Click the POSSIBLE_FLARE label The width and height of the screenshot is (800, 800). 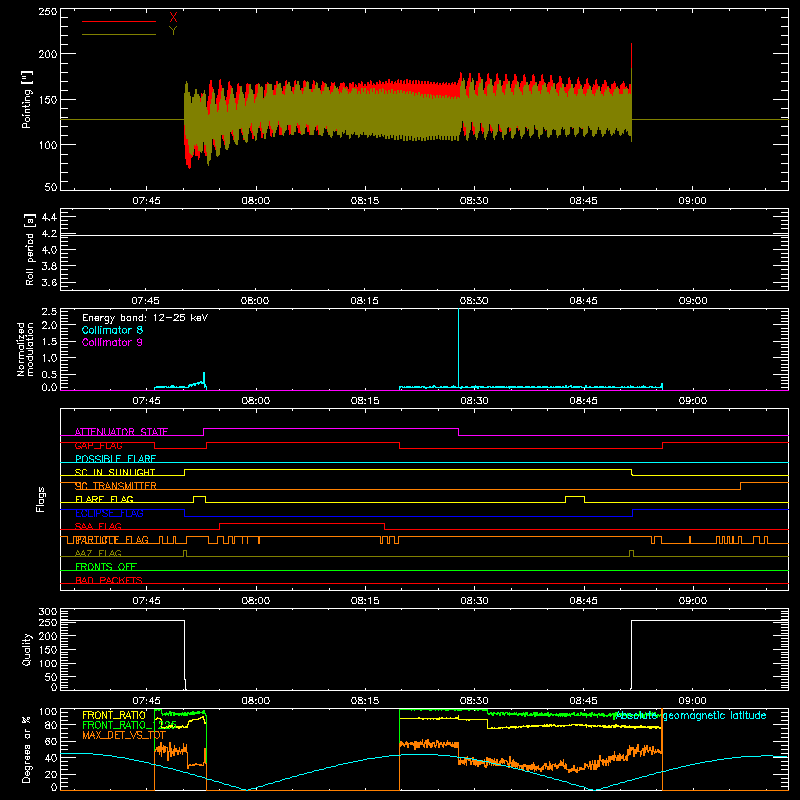coord(115,459)
